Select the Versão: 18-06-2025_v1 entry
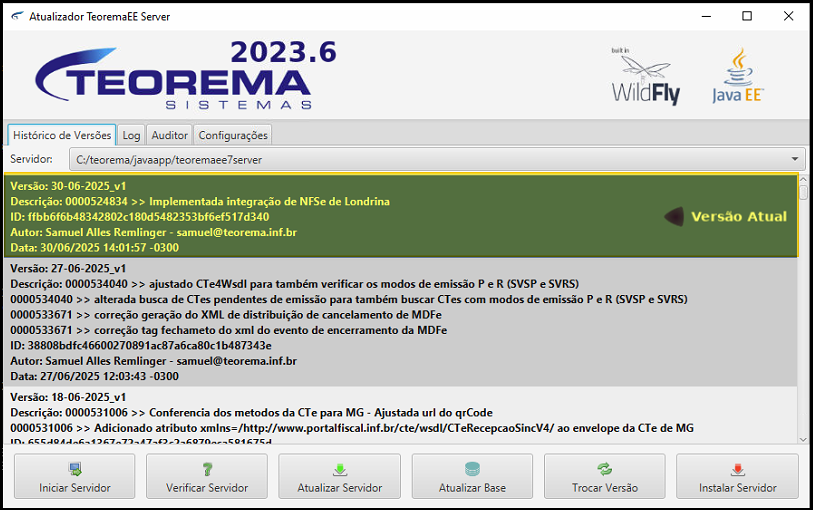This screenshot has height=510, width=813. (x=401, y=416)
